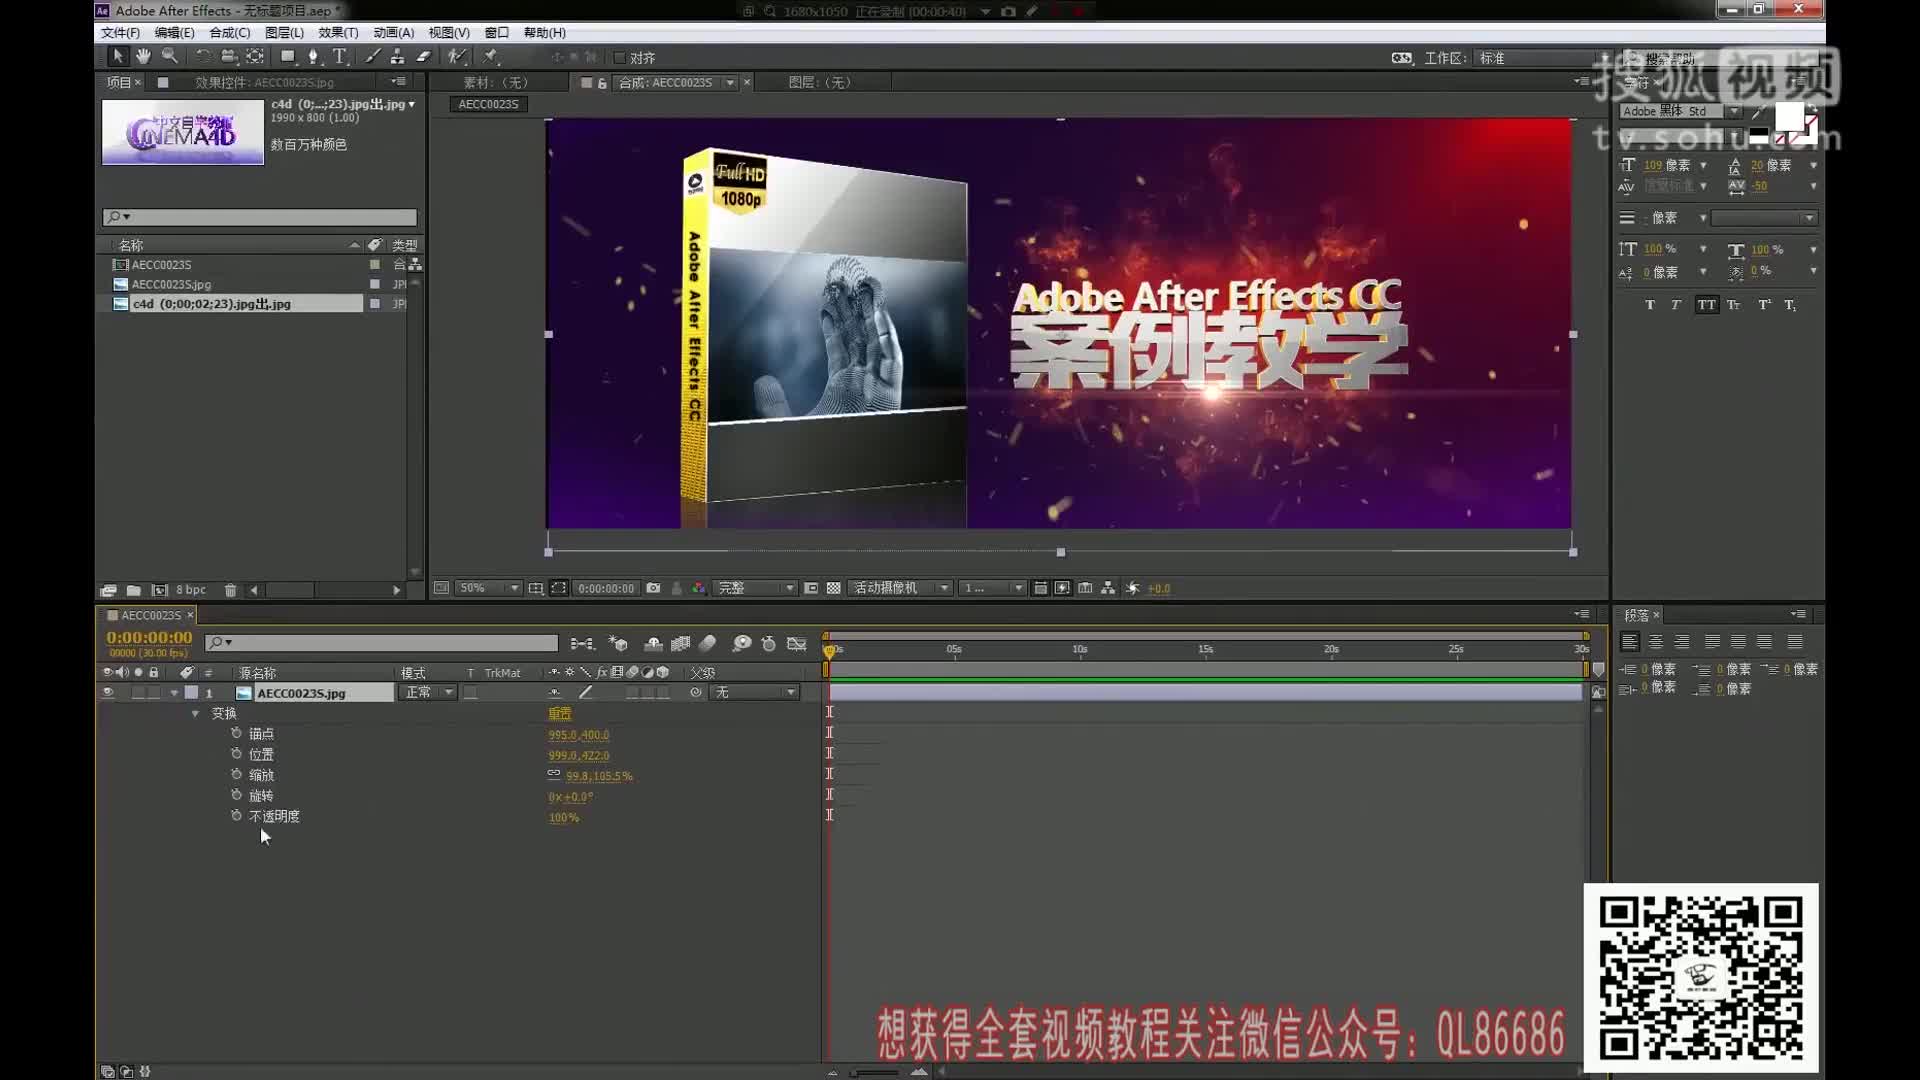
Task: Open the Graph Editor
Action: point(797,644)
